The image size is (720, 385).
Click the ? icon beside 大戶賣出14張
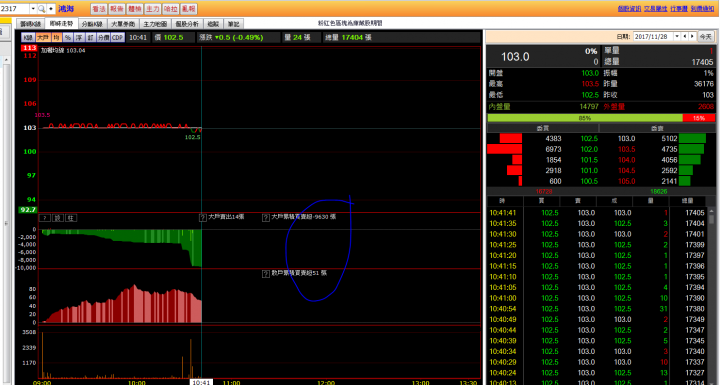point(202,218)
